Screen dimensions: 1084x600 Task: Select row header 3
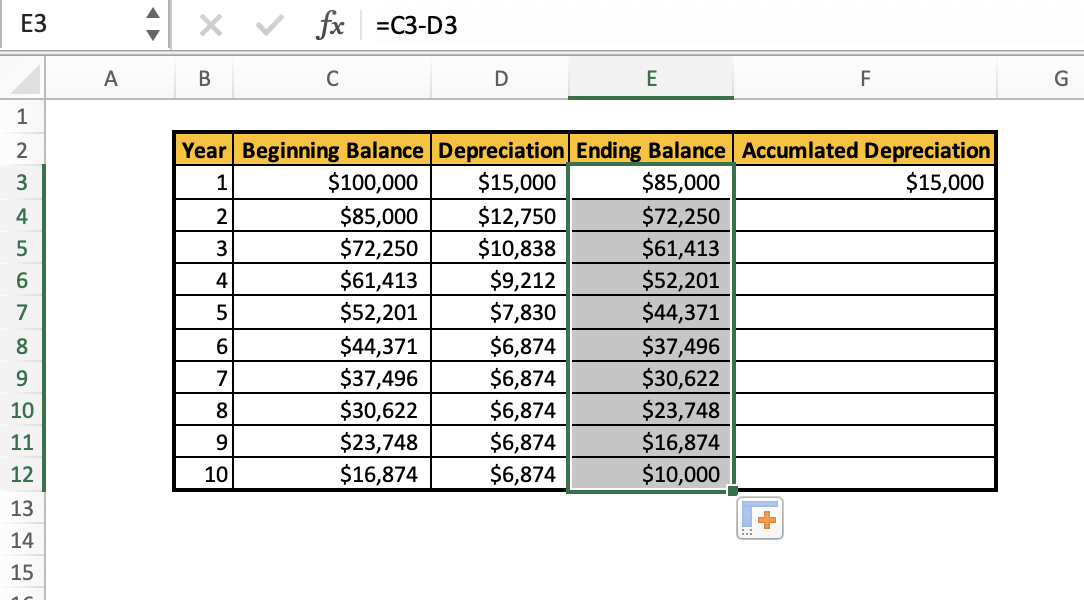pos(22,182)
